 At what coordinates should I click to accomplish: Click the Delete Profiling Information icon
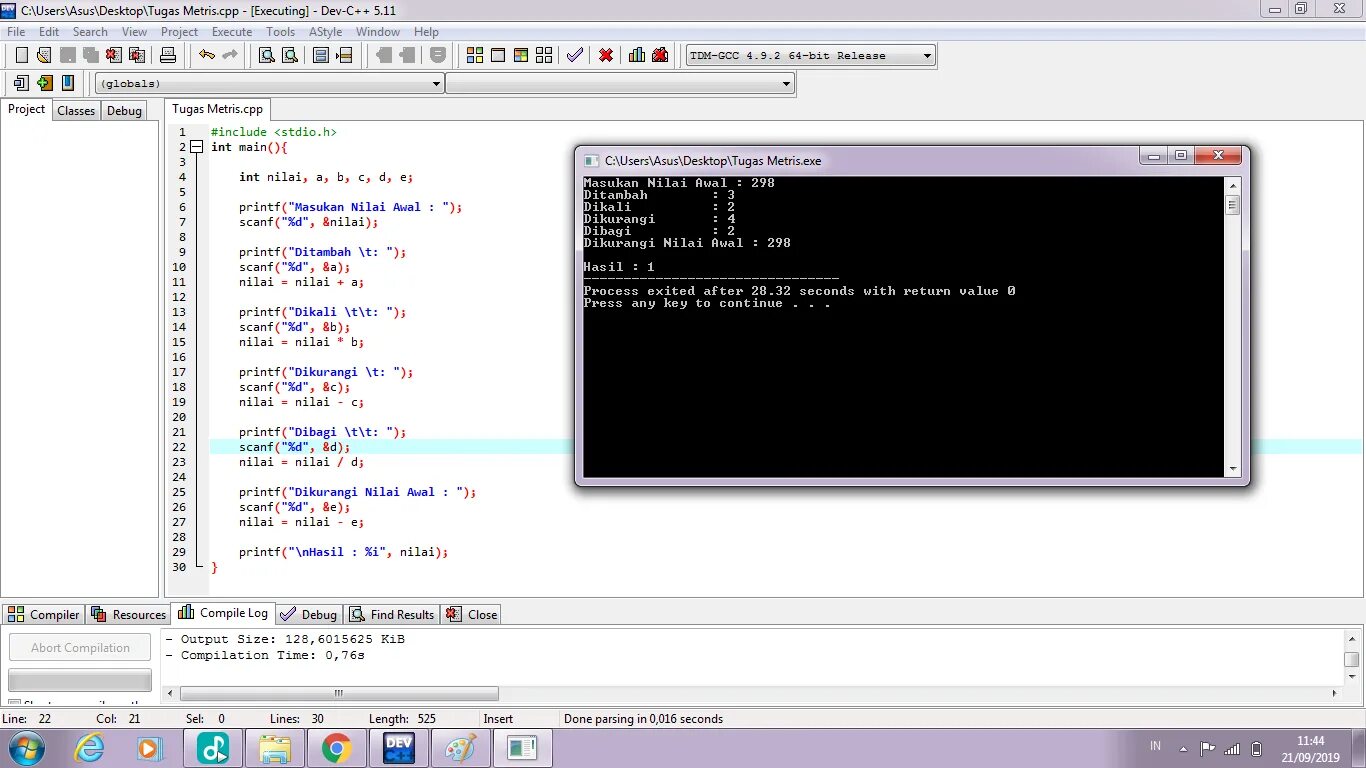click(660, 55)
